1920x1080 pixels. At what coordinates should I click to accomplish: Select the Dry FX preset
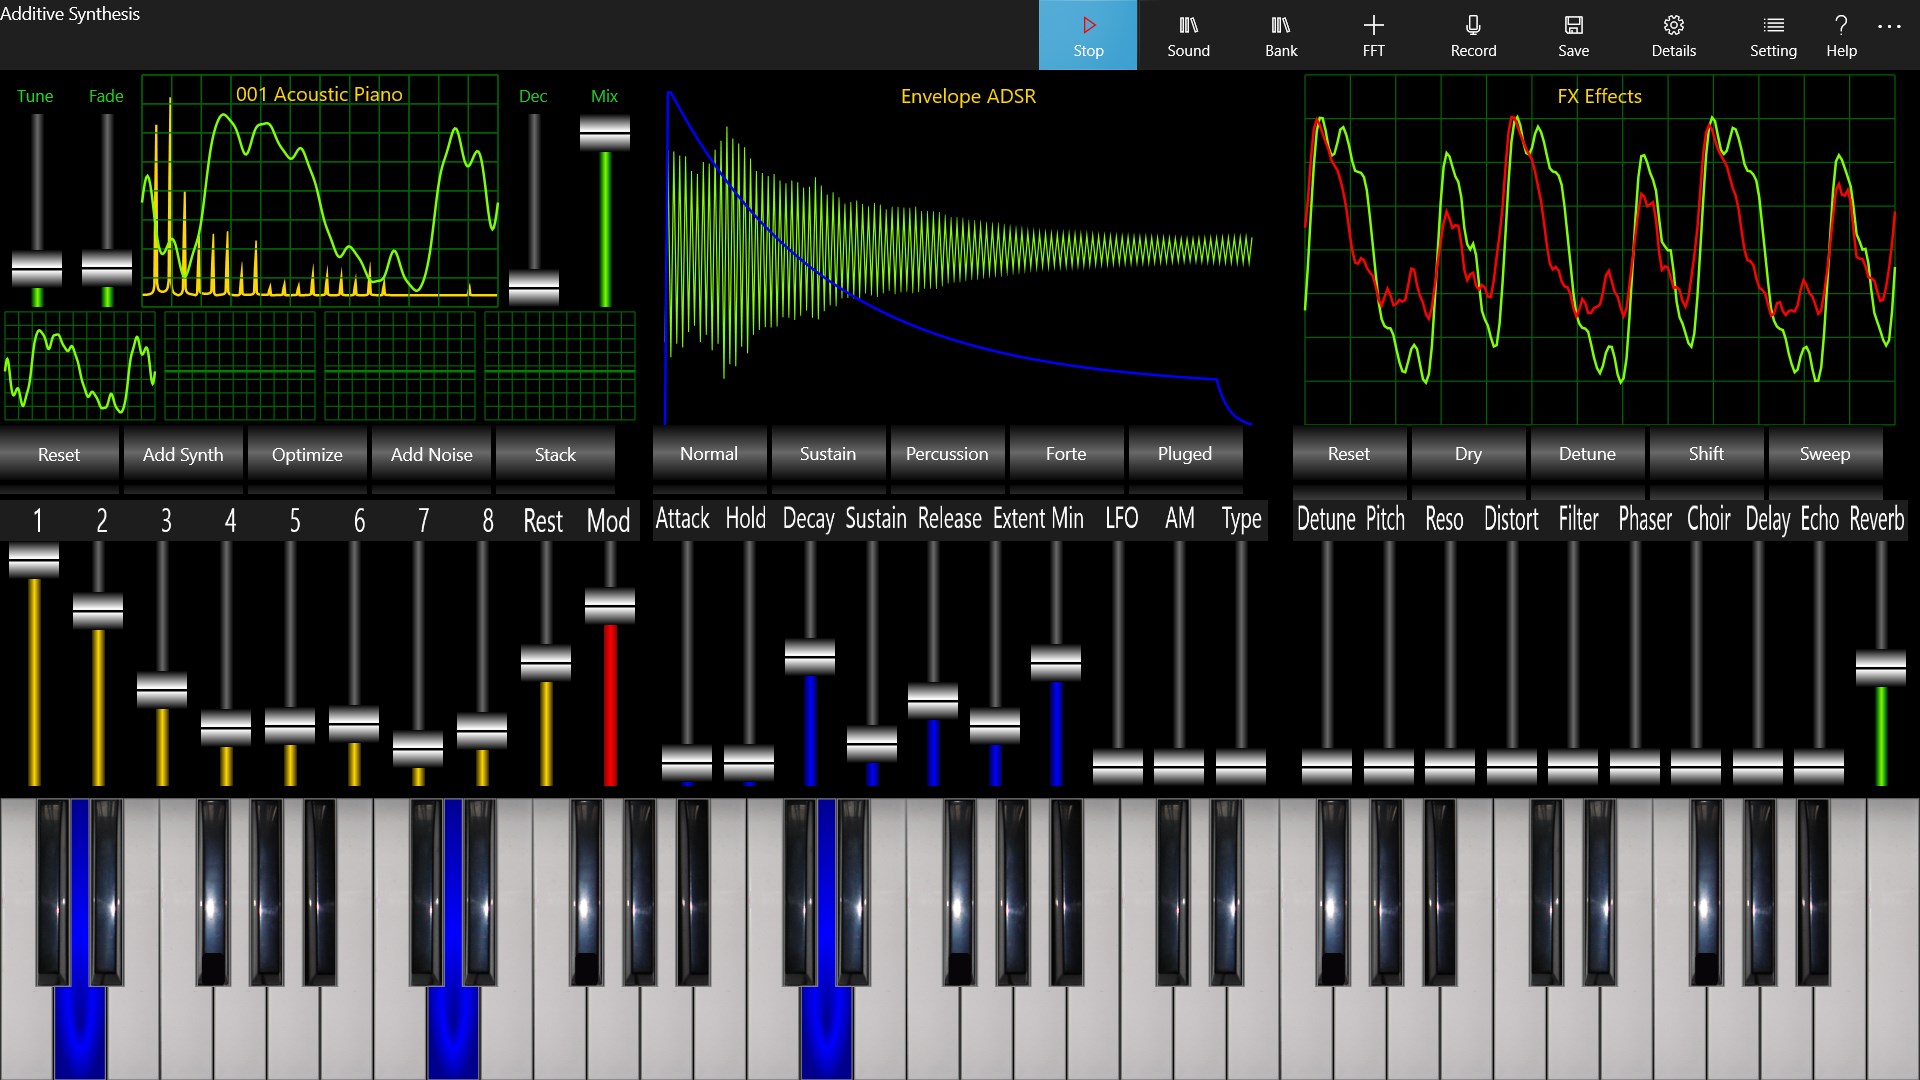click(x=1468, y=454)
